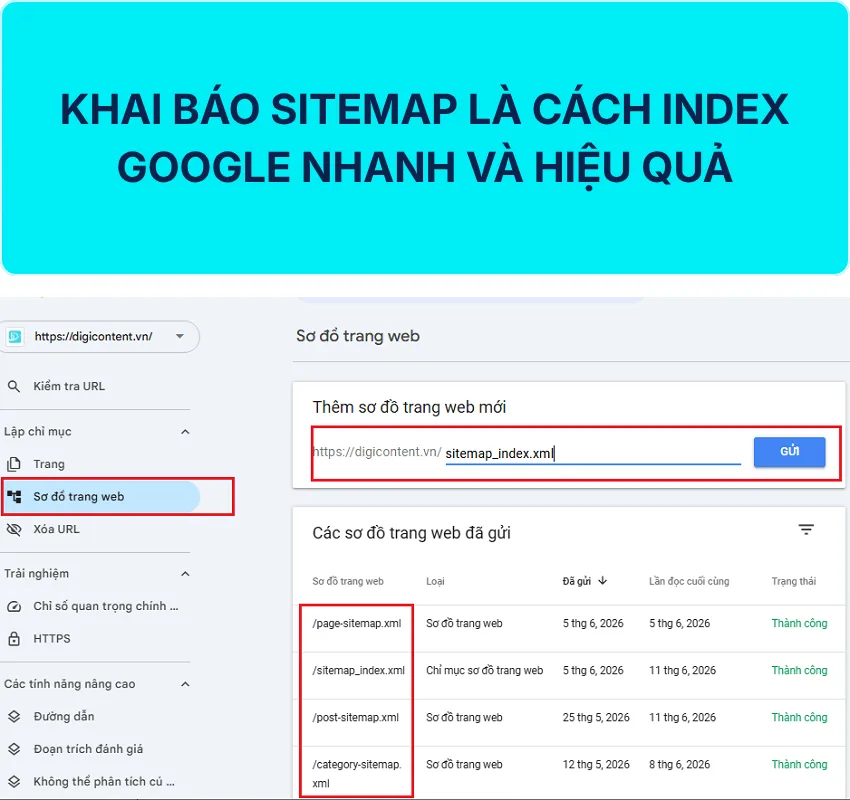Click the sitemap URL input field
The height and width of the screenshot is (800, 850).
(x=593, y=453)
